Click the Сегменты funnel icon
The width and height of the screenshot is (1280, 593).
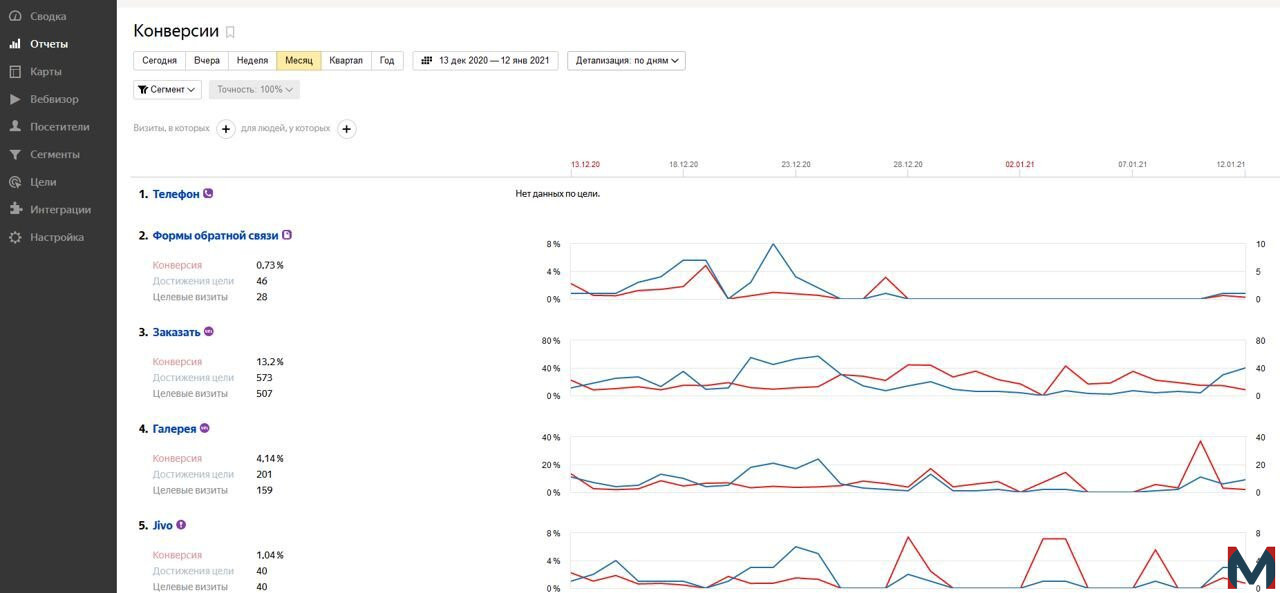(x=15, y=155)
